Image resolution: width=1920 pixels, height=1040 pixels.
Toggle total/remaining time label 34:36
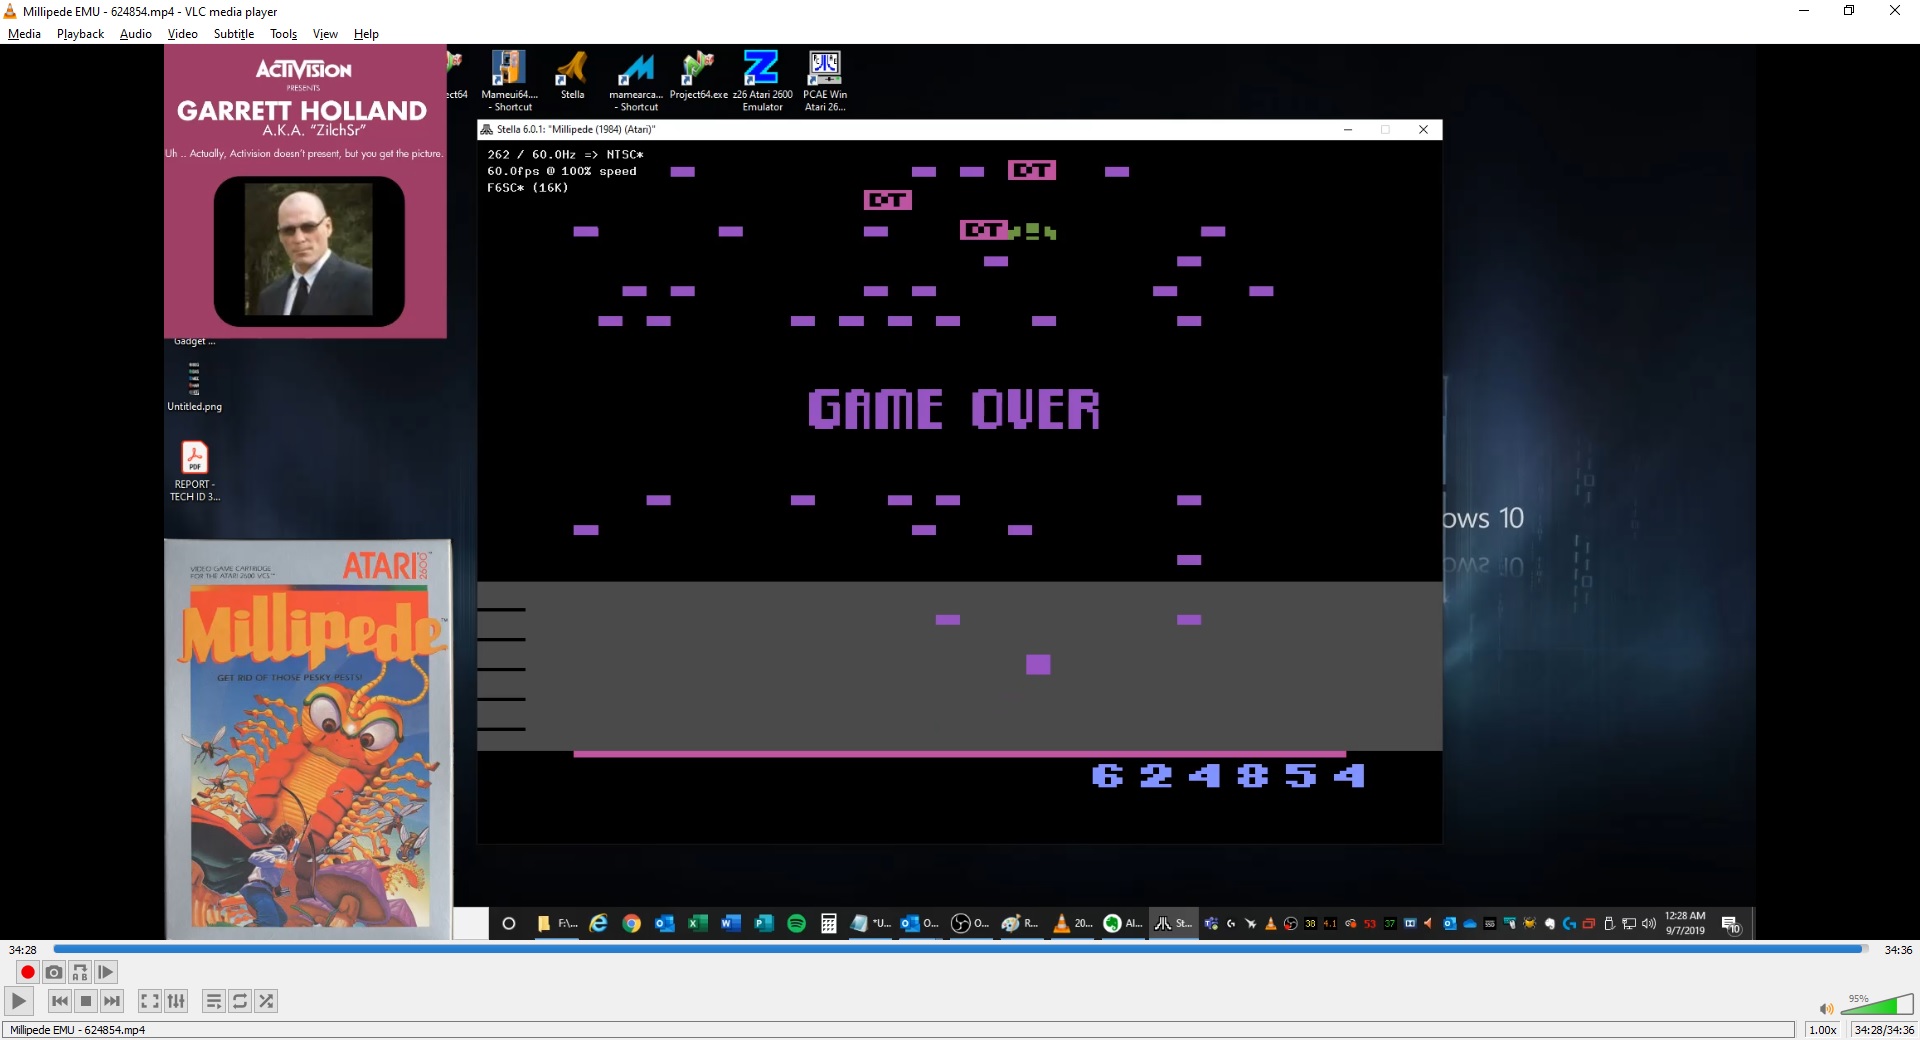1898,950
